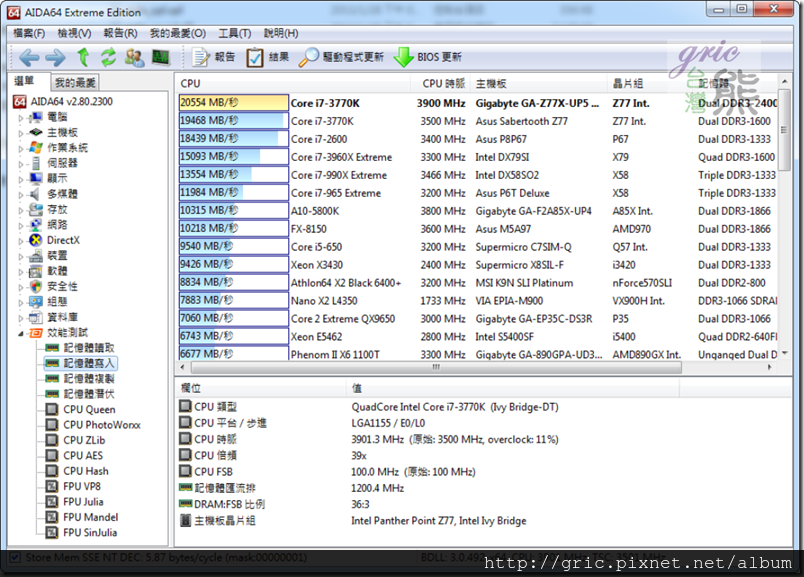The image size is (804, 577).
Task: Open 驅動程式更新 driver update
Action: [341, 57]
